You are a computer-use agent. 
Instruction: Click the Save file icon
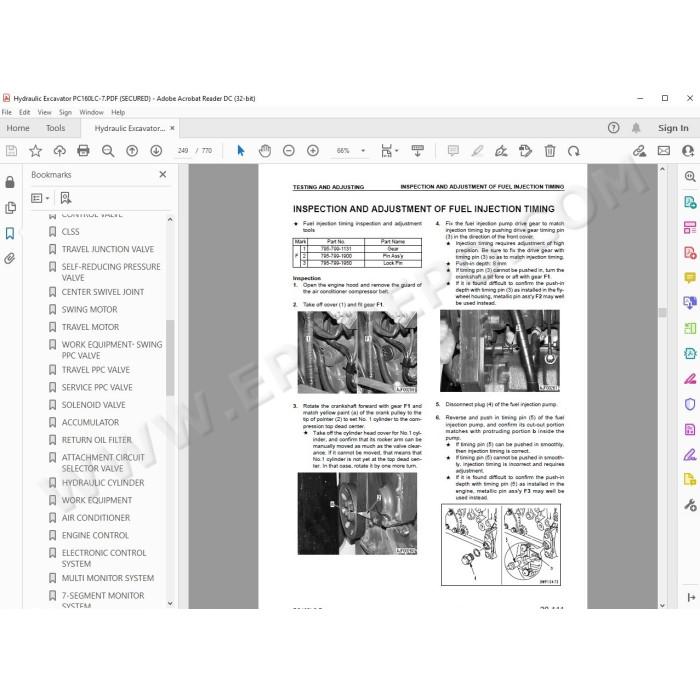click(12, 151)
